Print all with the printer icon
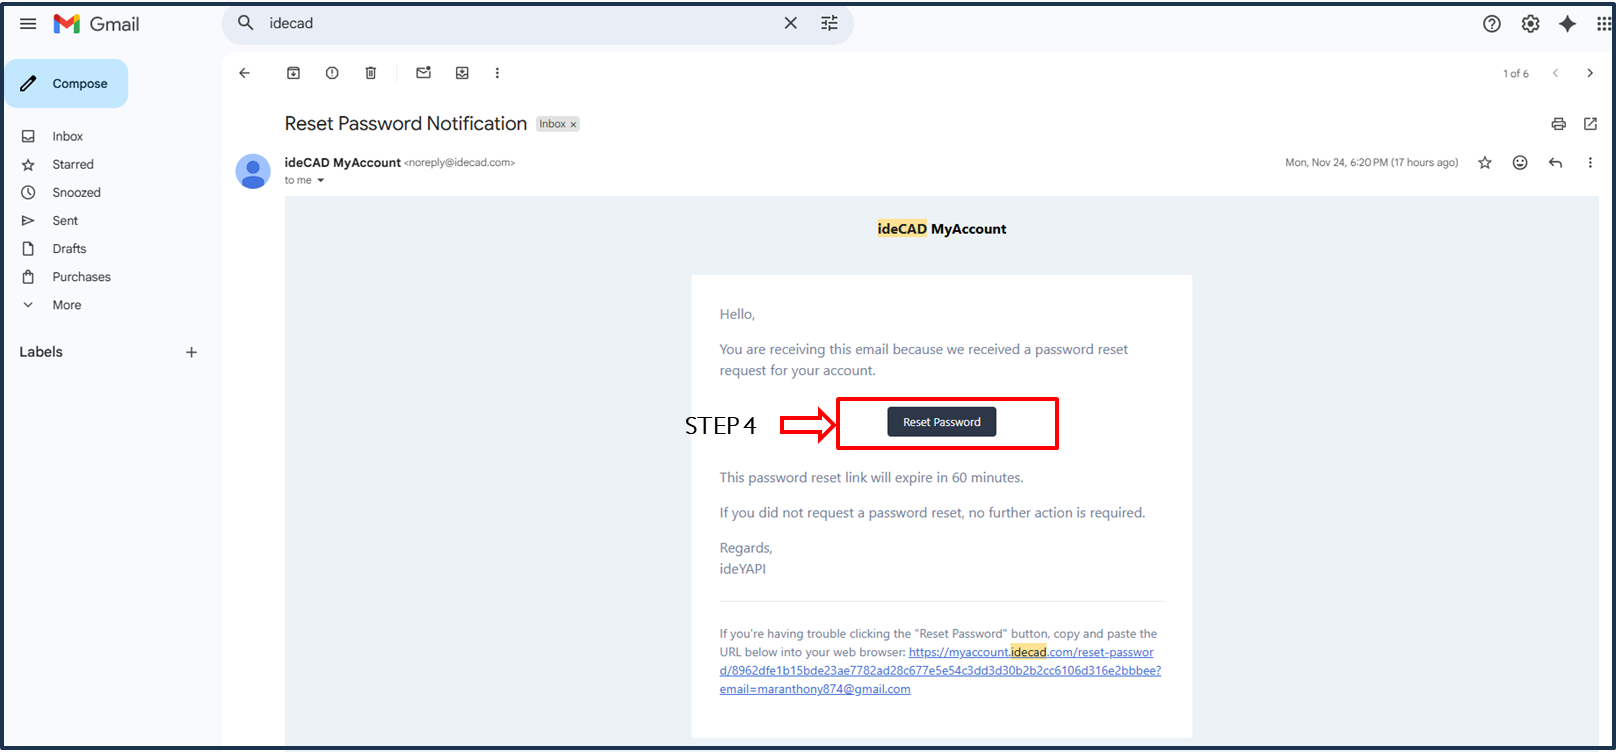Image resolution: width=1616 pixels, height=752 pixels. 1558,124
